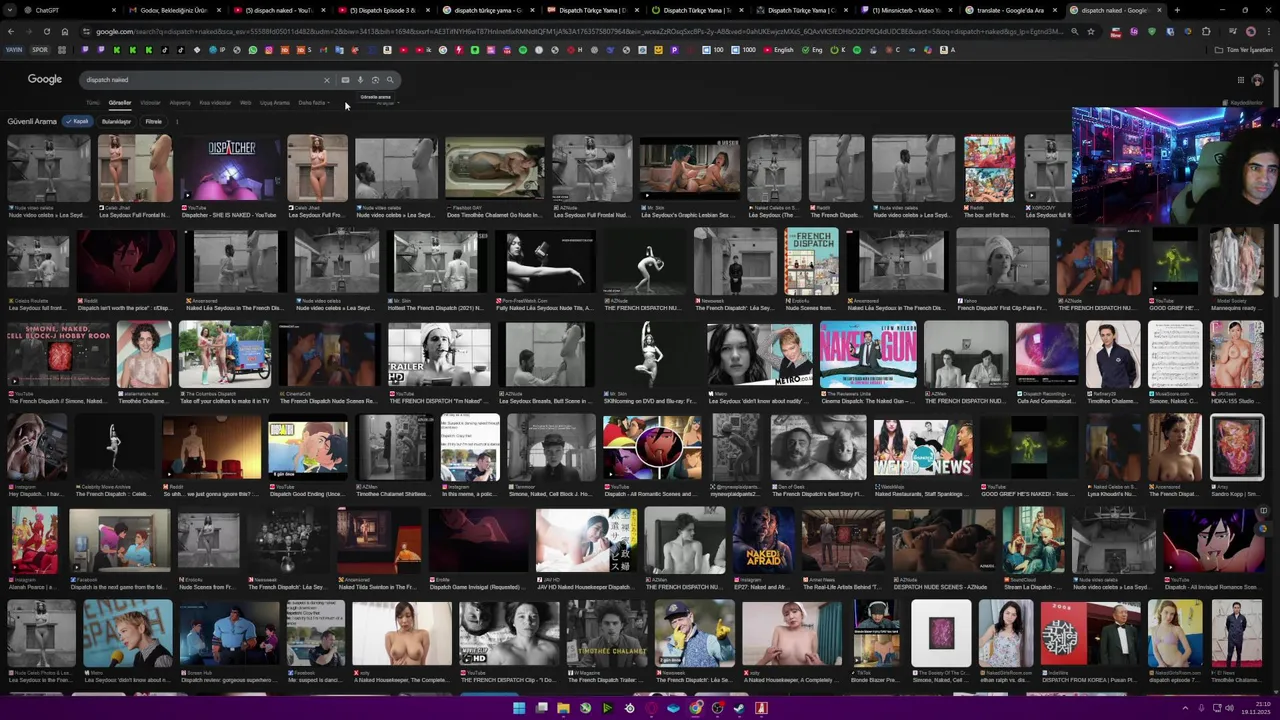Open the Weird News thumbnail

coord(923,447)
